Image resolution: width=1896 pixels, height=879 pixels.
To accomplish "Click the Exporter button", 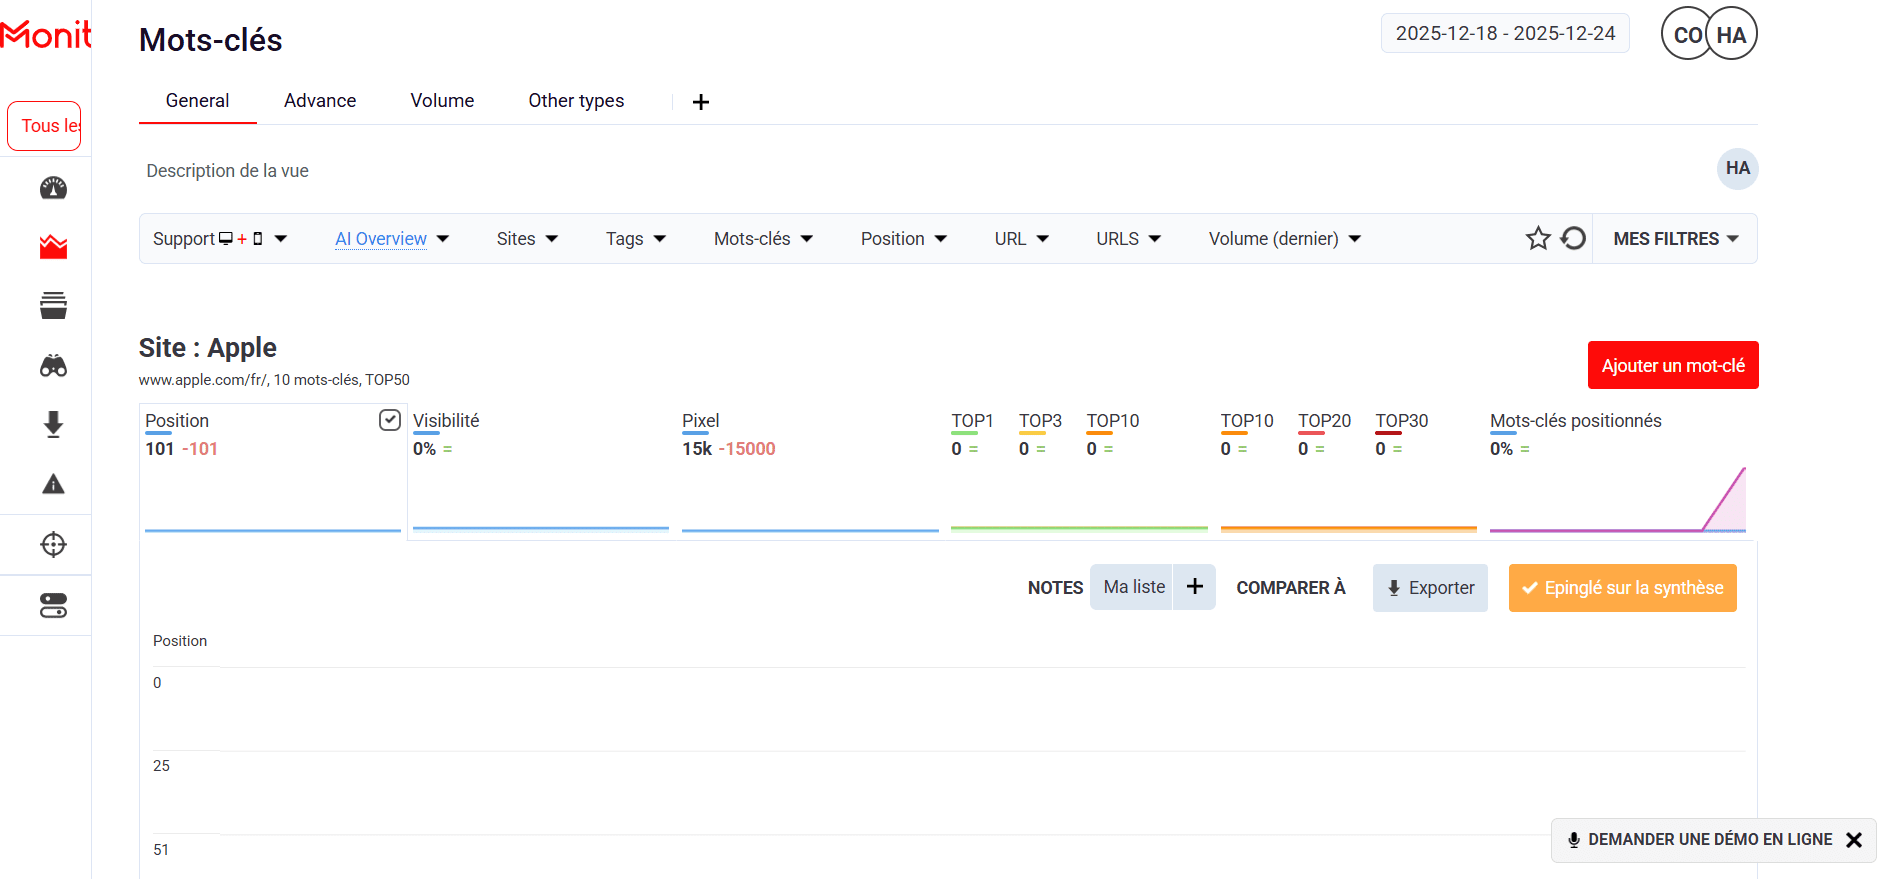I will click(x=1430, y=588).
